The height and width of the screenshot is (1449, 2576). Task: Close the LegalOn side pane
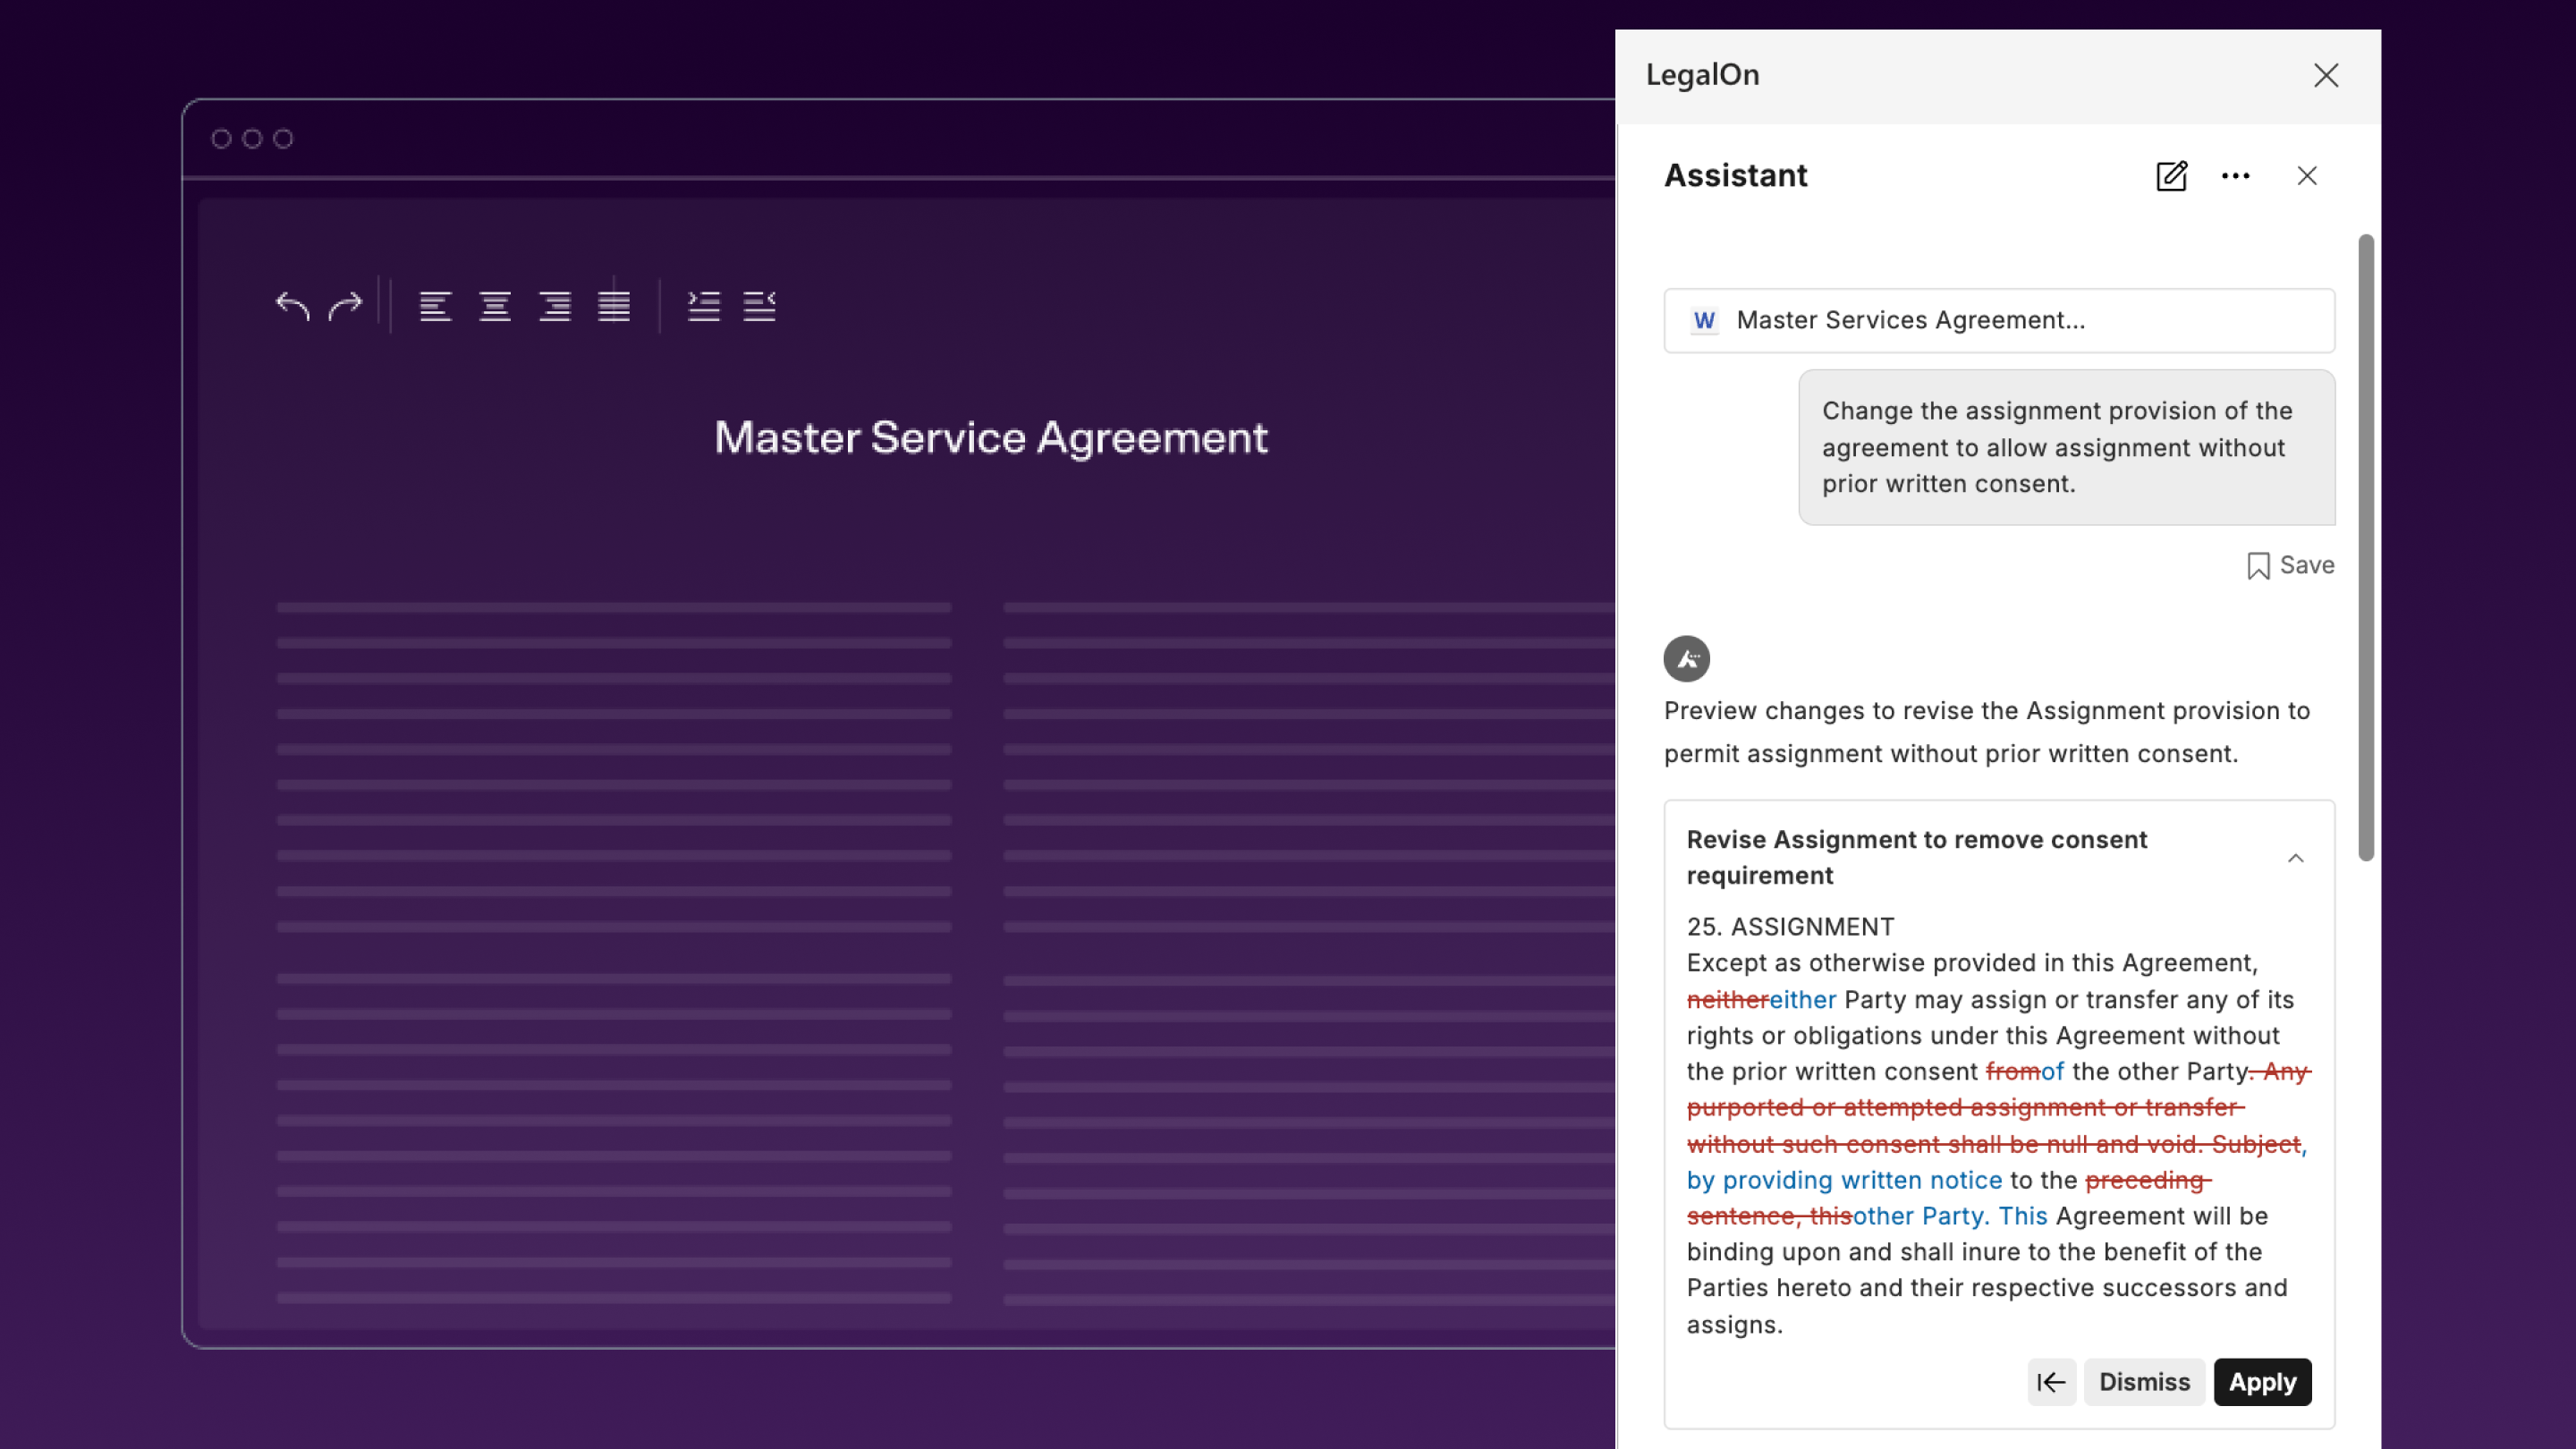point(2325,76)
